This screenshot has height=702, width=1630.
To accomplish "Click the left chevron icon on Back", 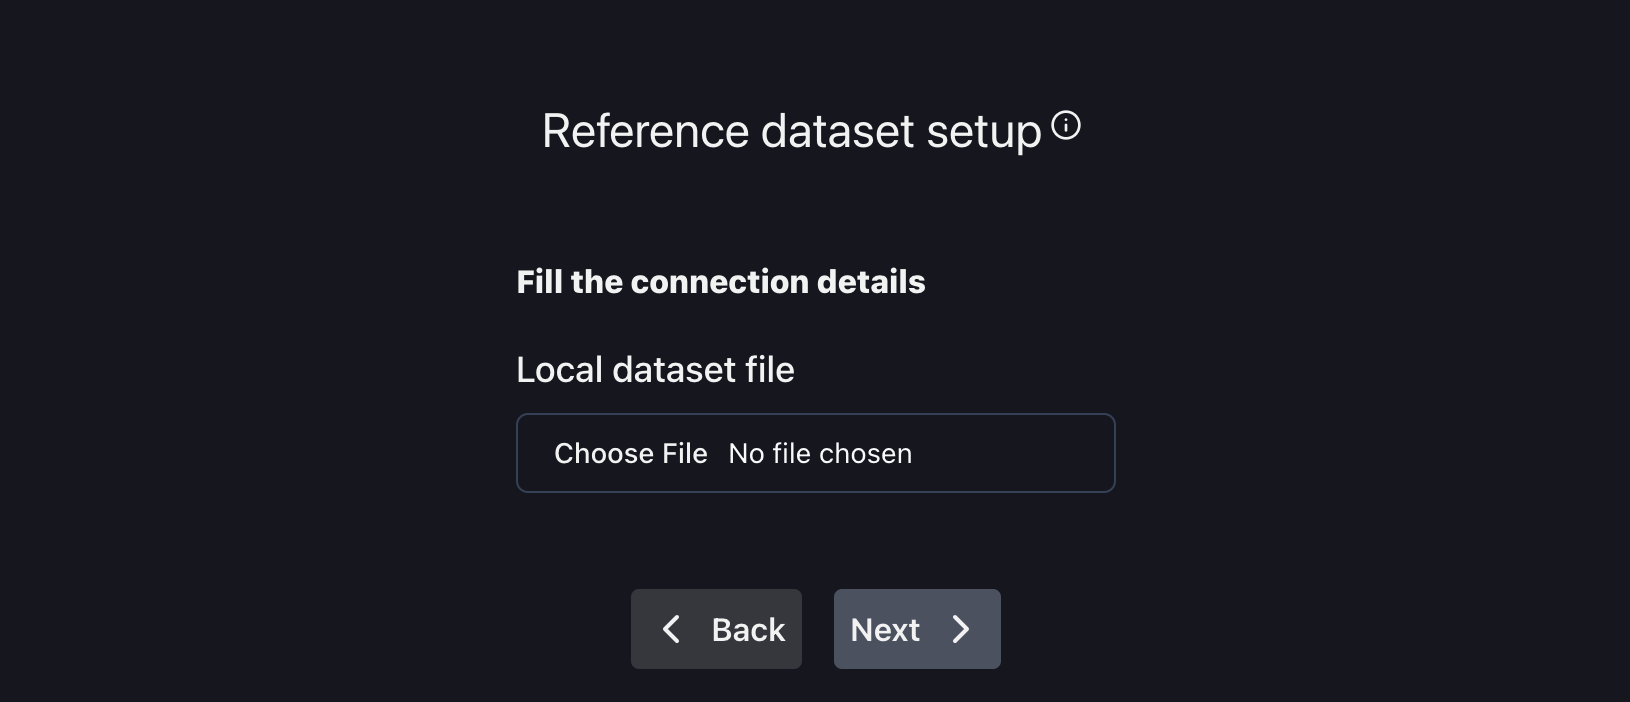I will point(672,629).
